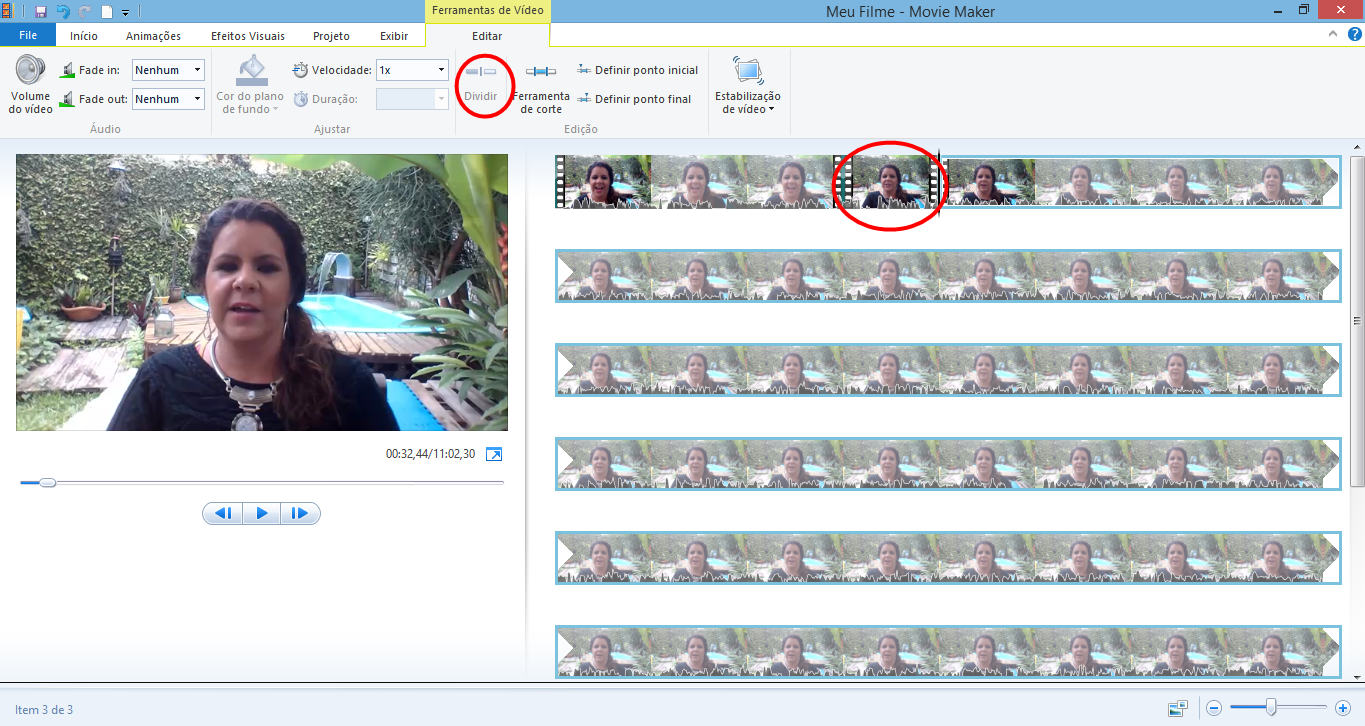1365x726 pixels.
Task: Open the Ferramenta de corte tool
Action: 543,84
